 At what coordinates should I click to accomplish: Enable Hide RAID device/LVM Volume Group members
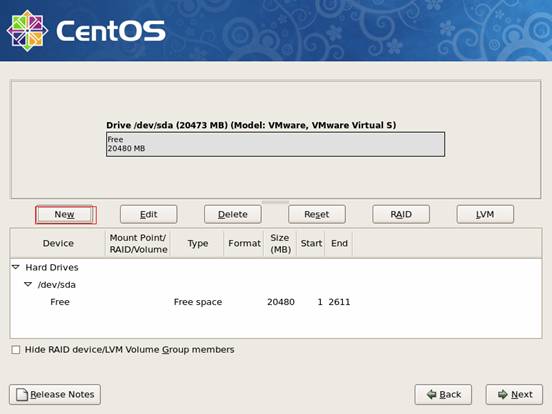[x=15, y=350]
